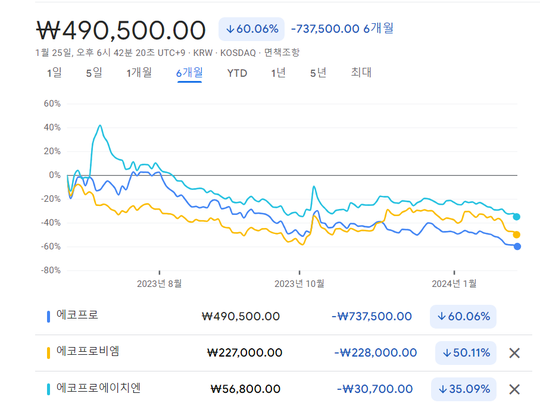Remove 에코프로비엠 comparison with X

[515, 353]
